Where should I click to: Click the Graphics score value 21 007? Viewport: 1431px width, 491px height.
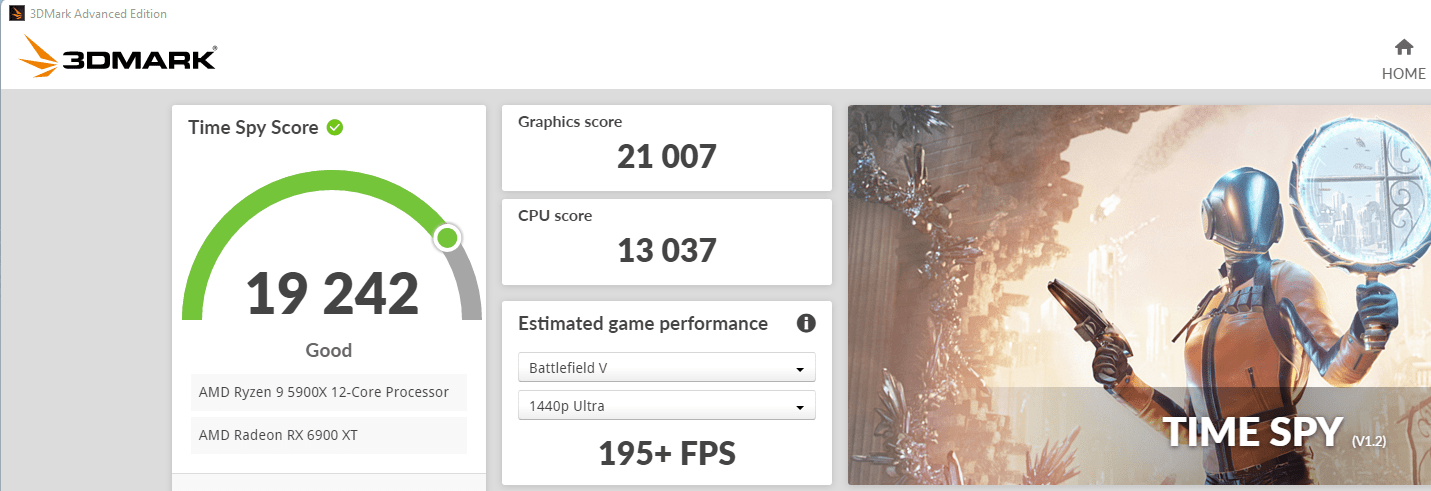[667, 157]
